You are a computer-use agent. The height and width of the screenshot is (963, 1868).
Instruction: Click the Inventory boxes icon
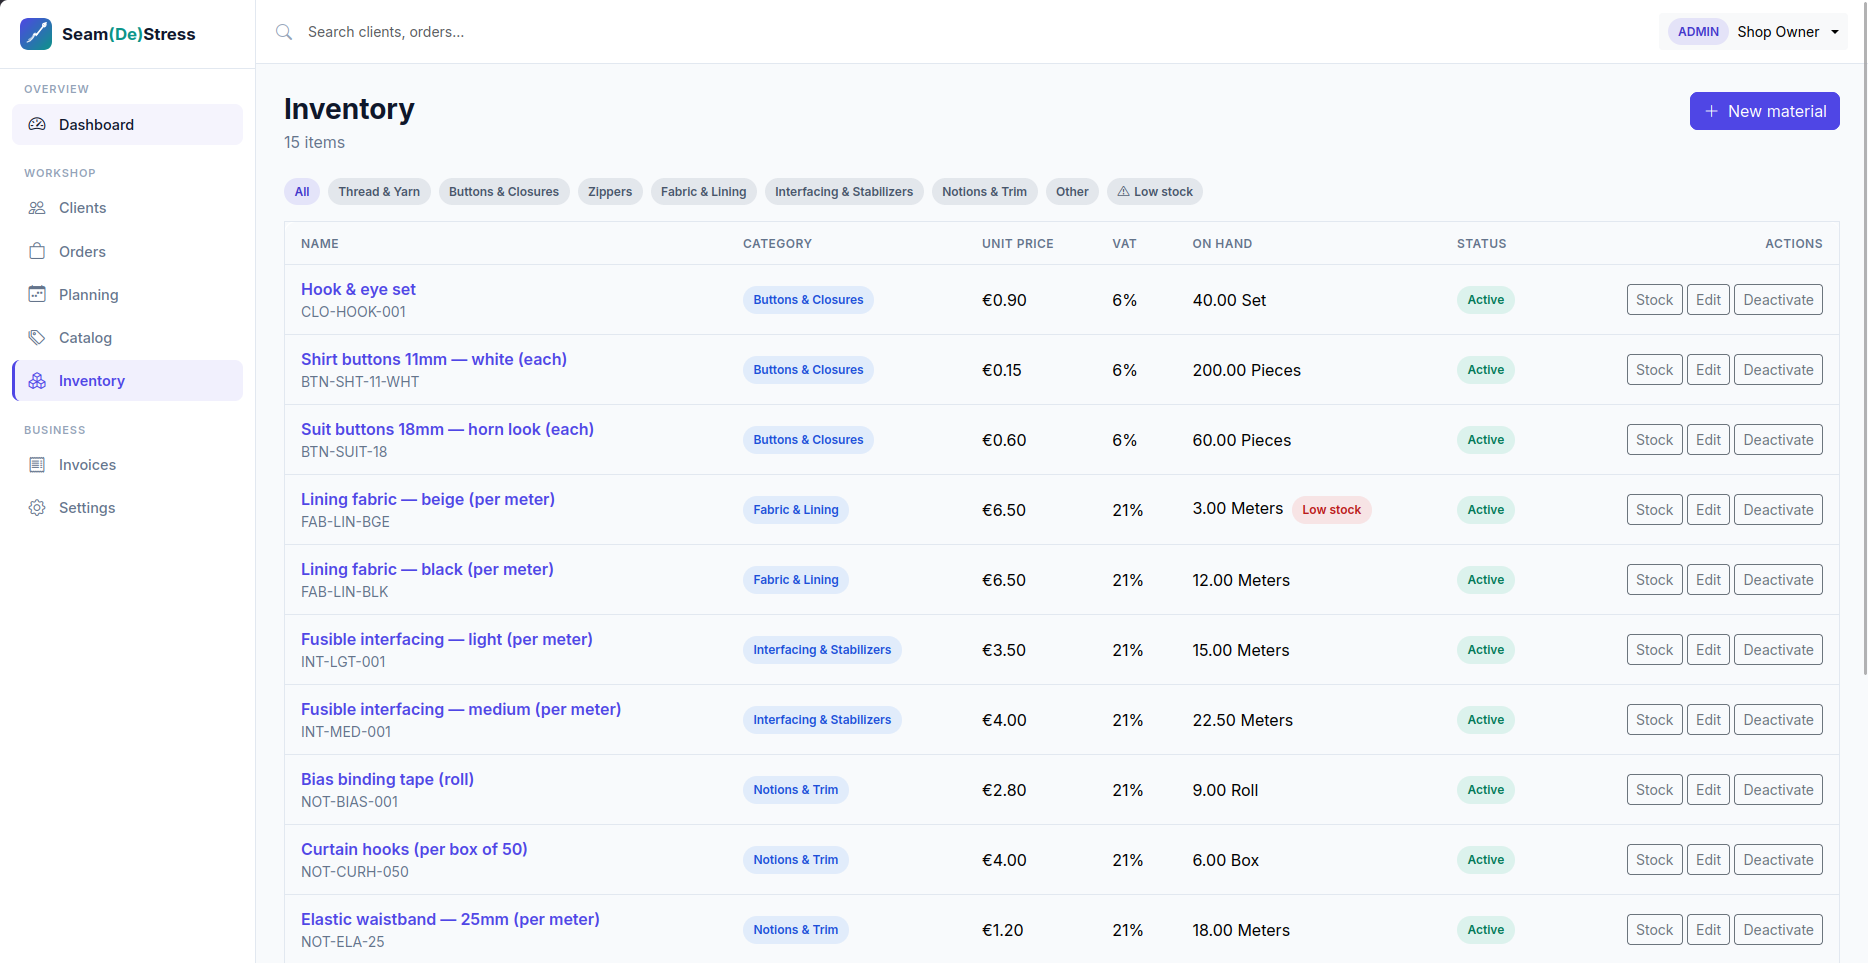point(37,380)
